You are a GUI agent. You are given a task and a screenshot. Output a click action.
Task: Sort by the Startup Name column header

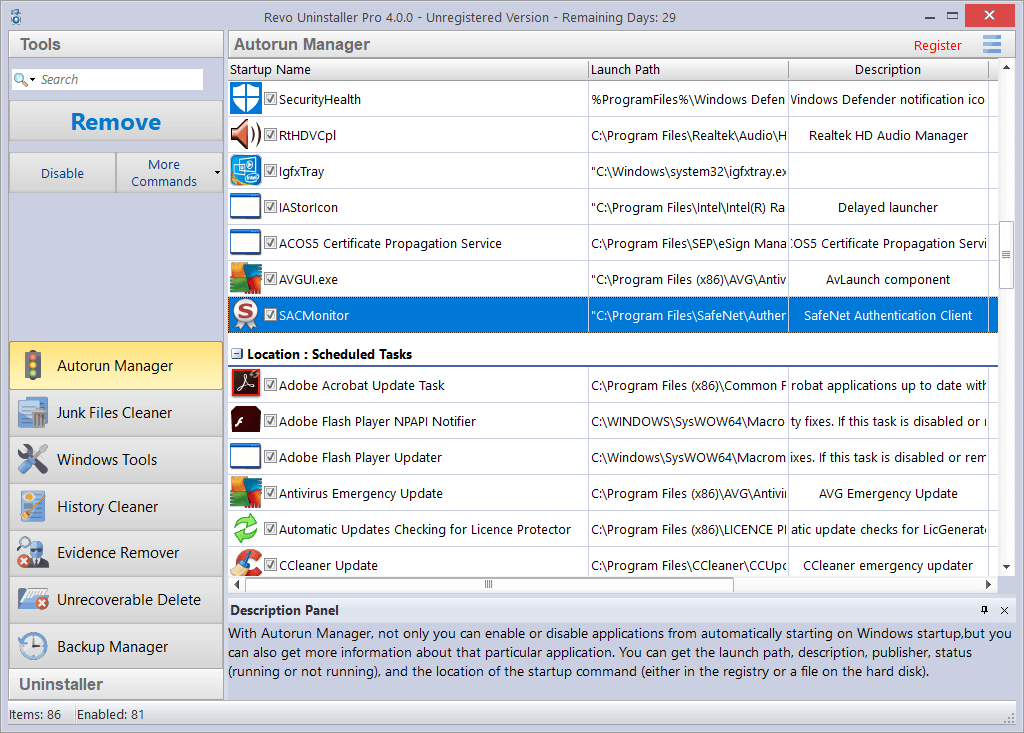tap(408, 69)
